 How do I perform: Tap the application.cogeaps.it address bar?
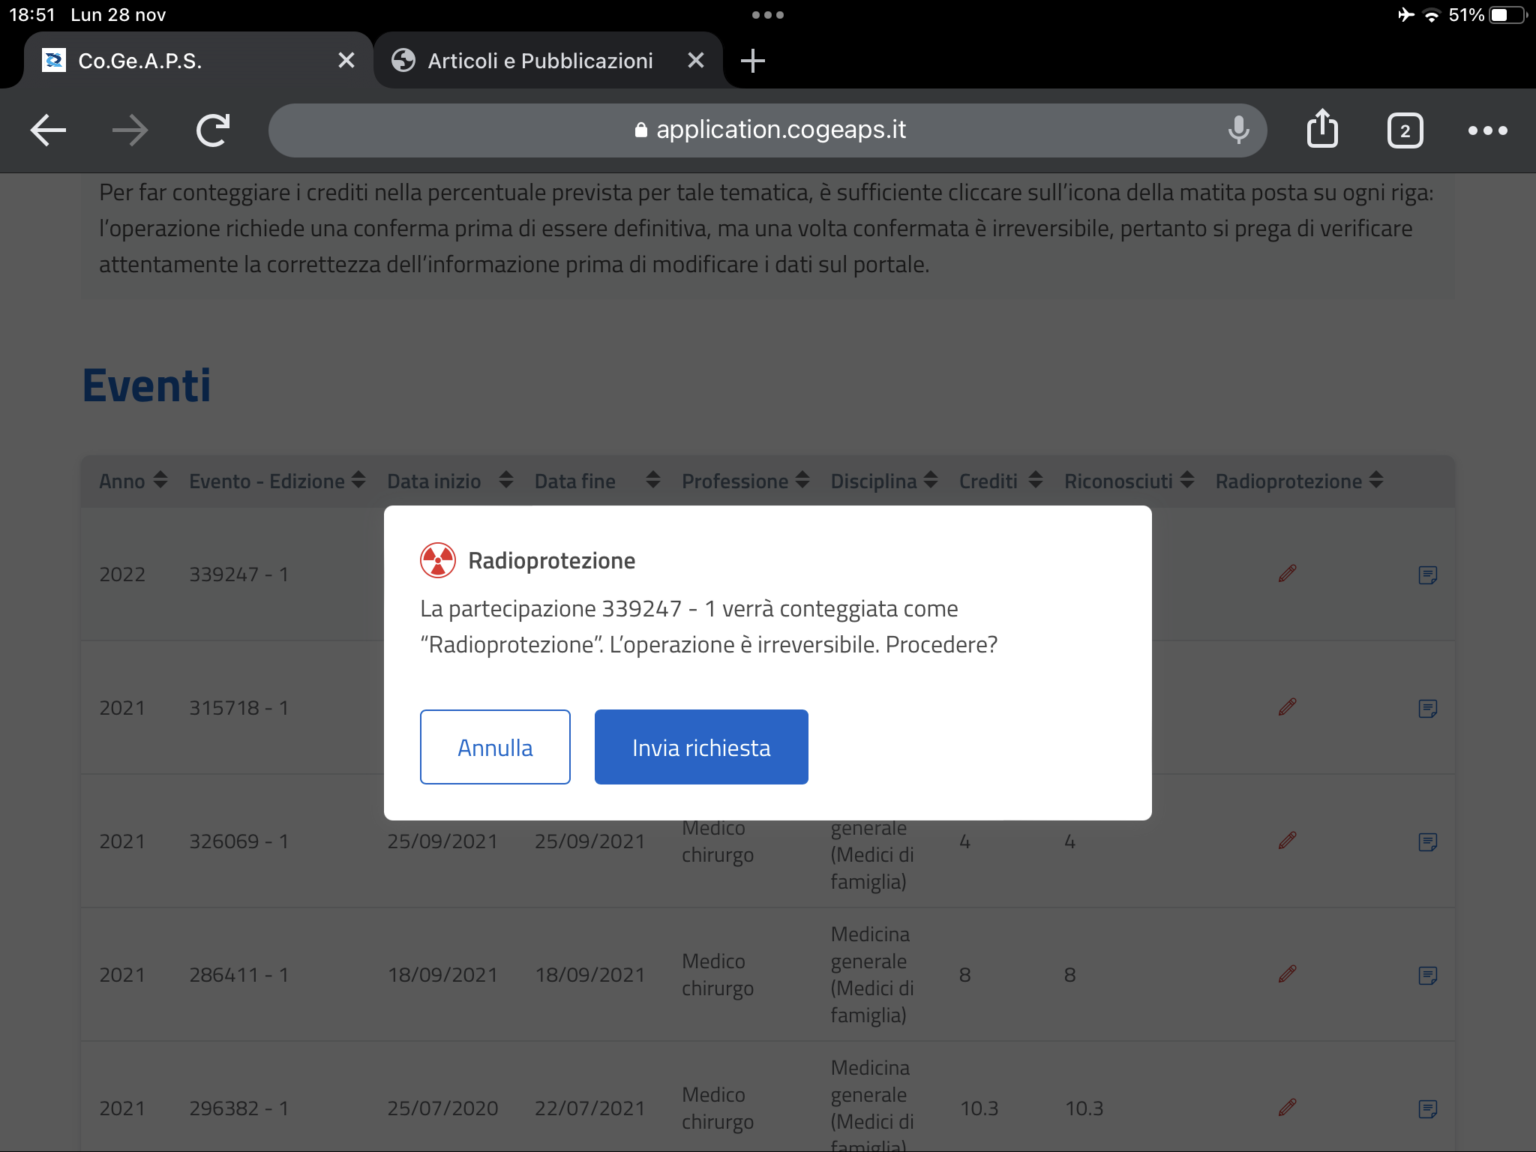click(770, 130)
